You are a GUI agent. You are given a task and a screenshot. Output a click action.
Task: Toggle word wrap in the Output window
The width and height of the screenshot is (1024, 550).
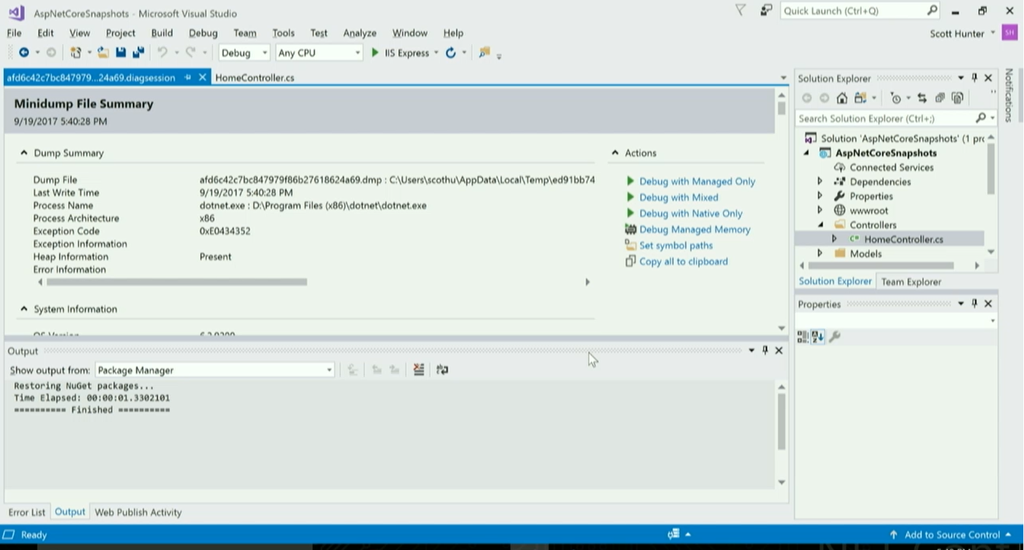tap(442, 370)
